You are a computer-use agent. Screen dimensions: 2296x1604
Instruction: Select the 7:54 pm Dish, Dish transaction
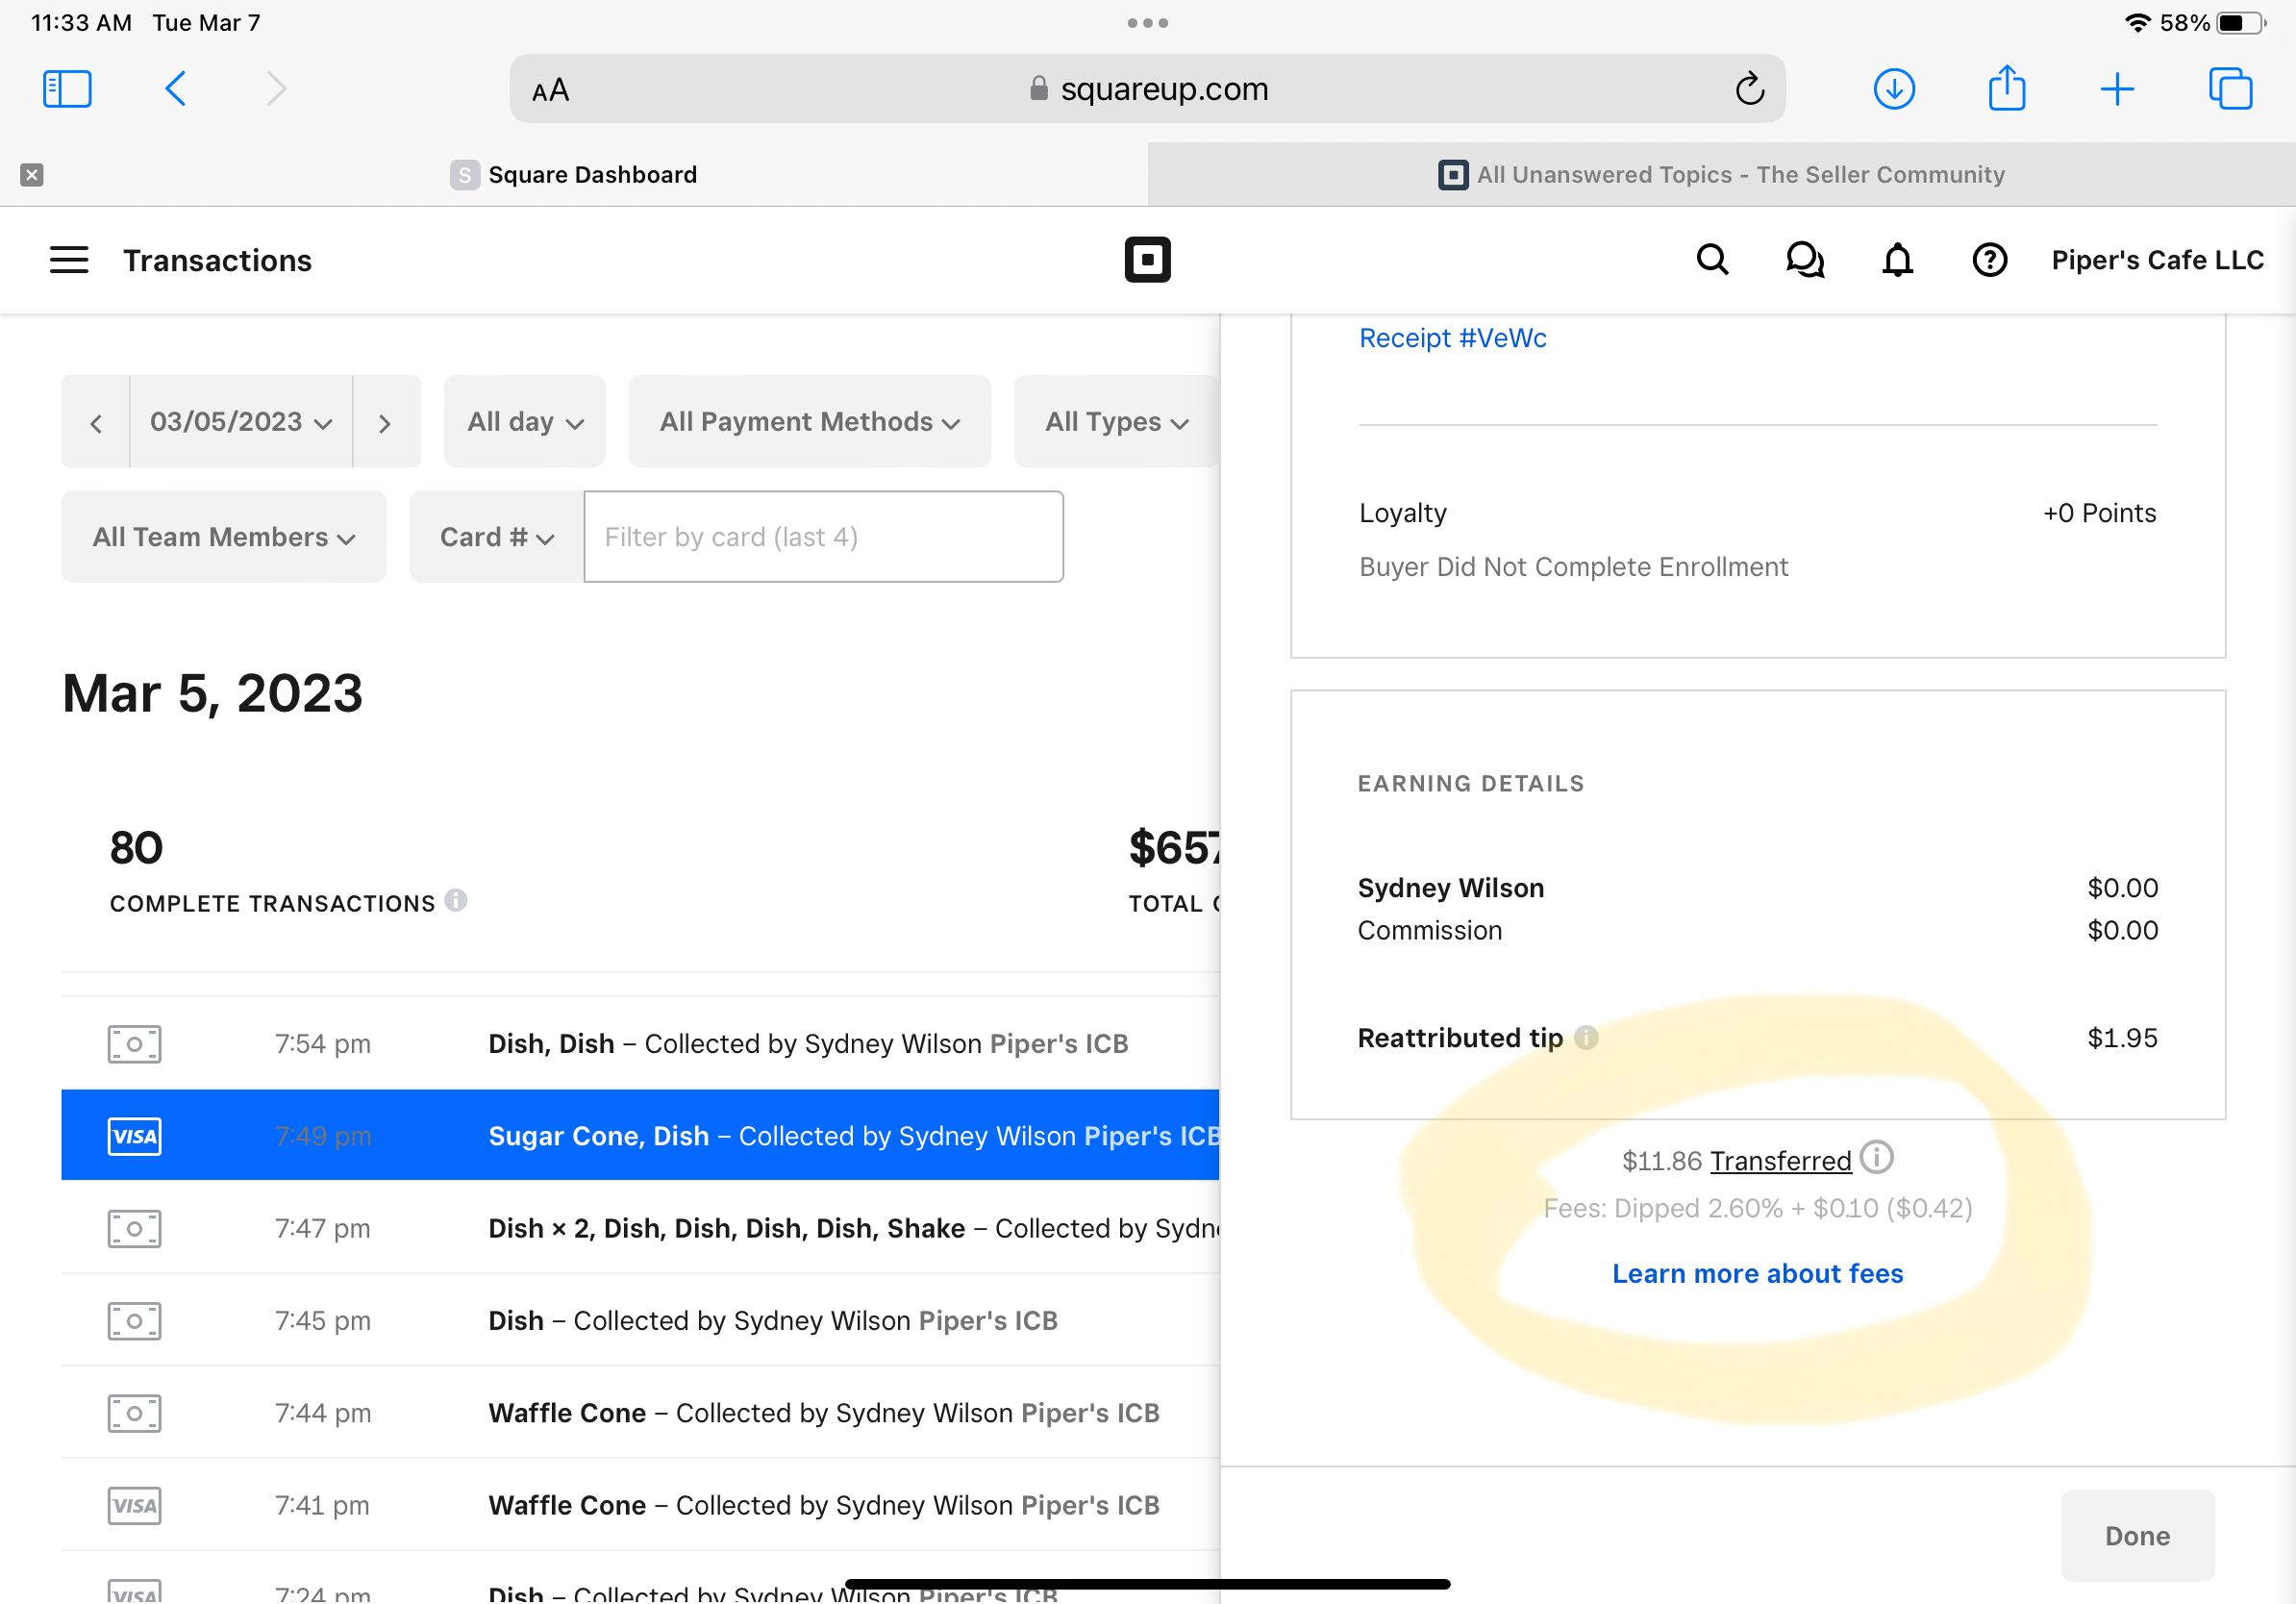[640, 1044]
